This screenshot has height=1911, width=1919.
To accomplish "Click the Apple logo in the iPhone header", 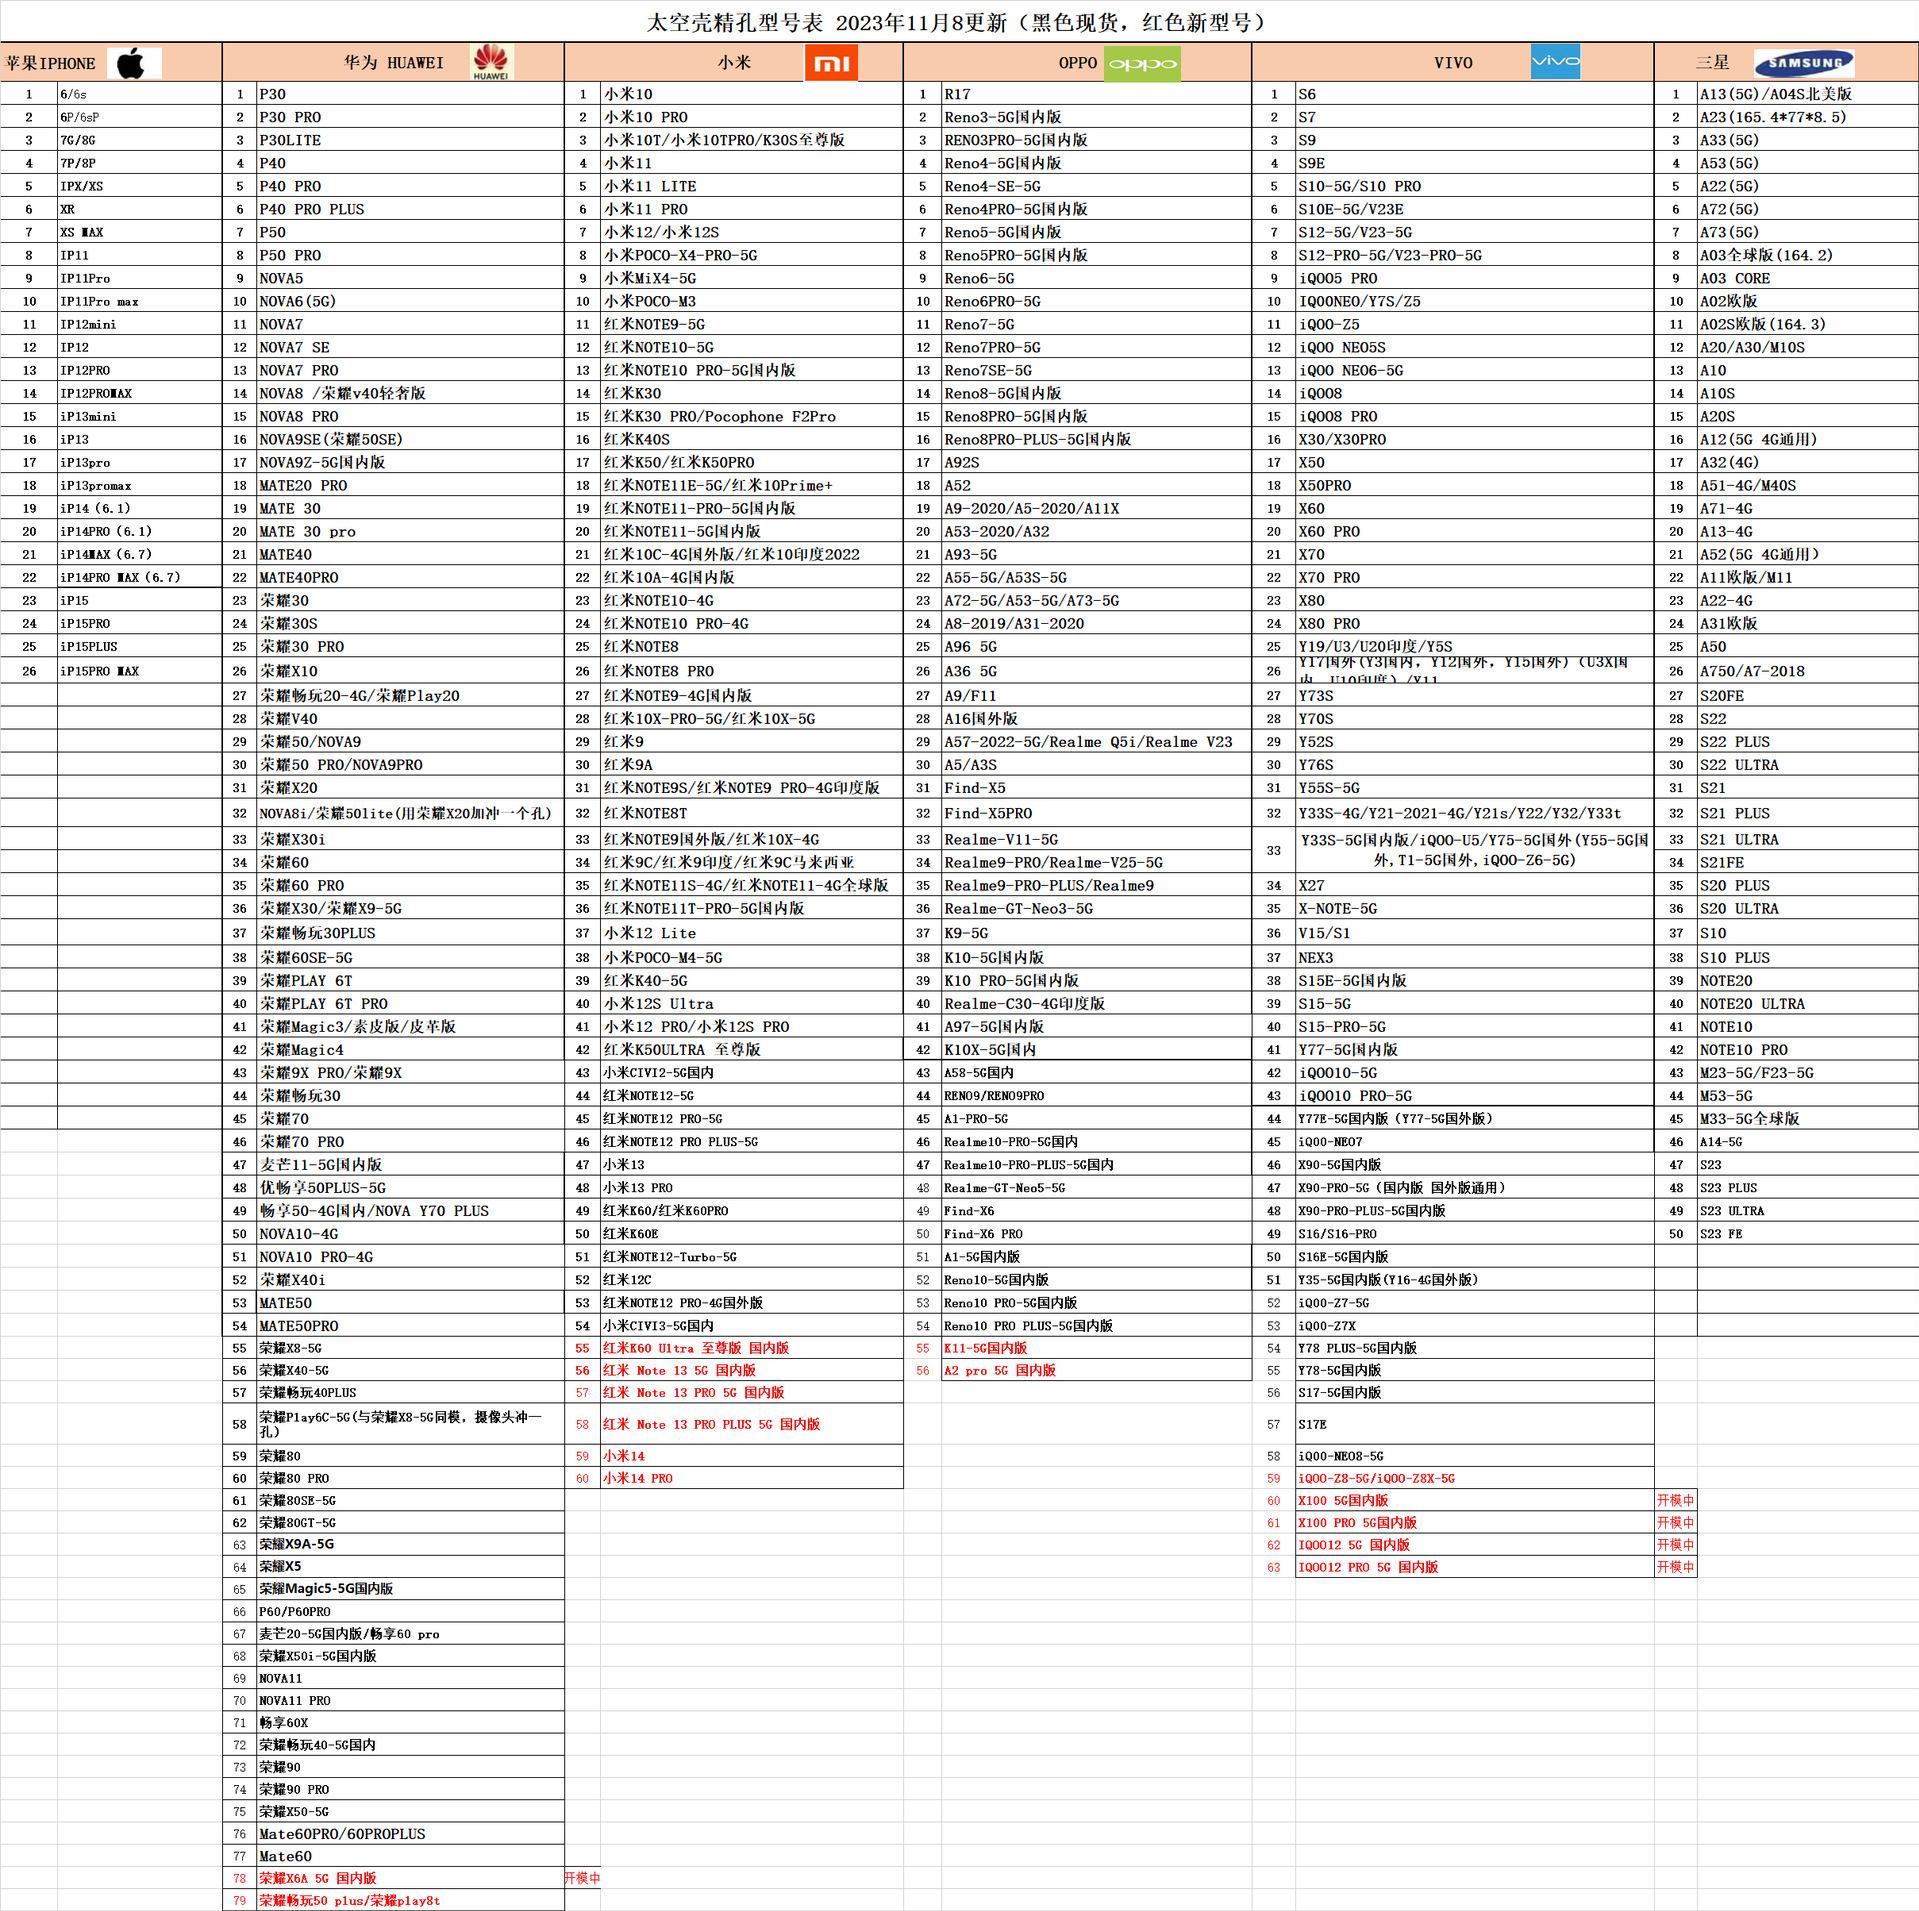I will point(134,62).
